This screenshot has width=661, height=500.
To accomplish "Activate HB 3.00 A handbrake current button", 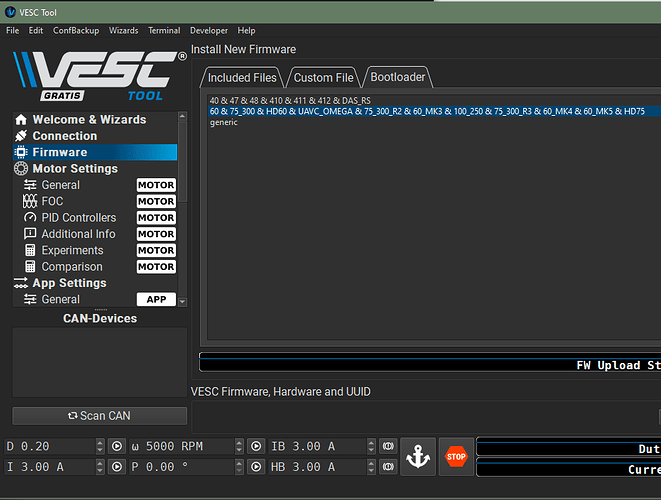I will 387,467.
